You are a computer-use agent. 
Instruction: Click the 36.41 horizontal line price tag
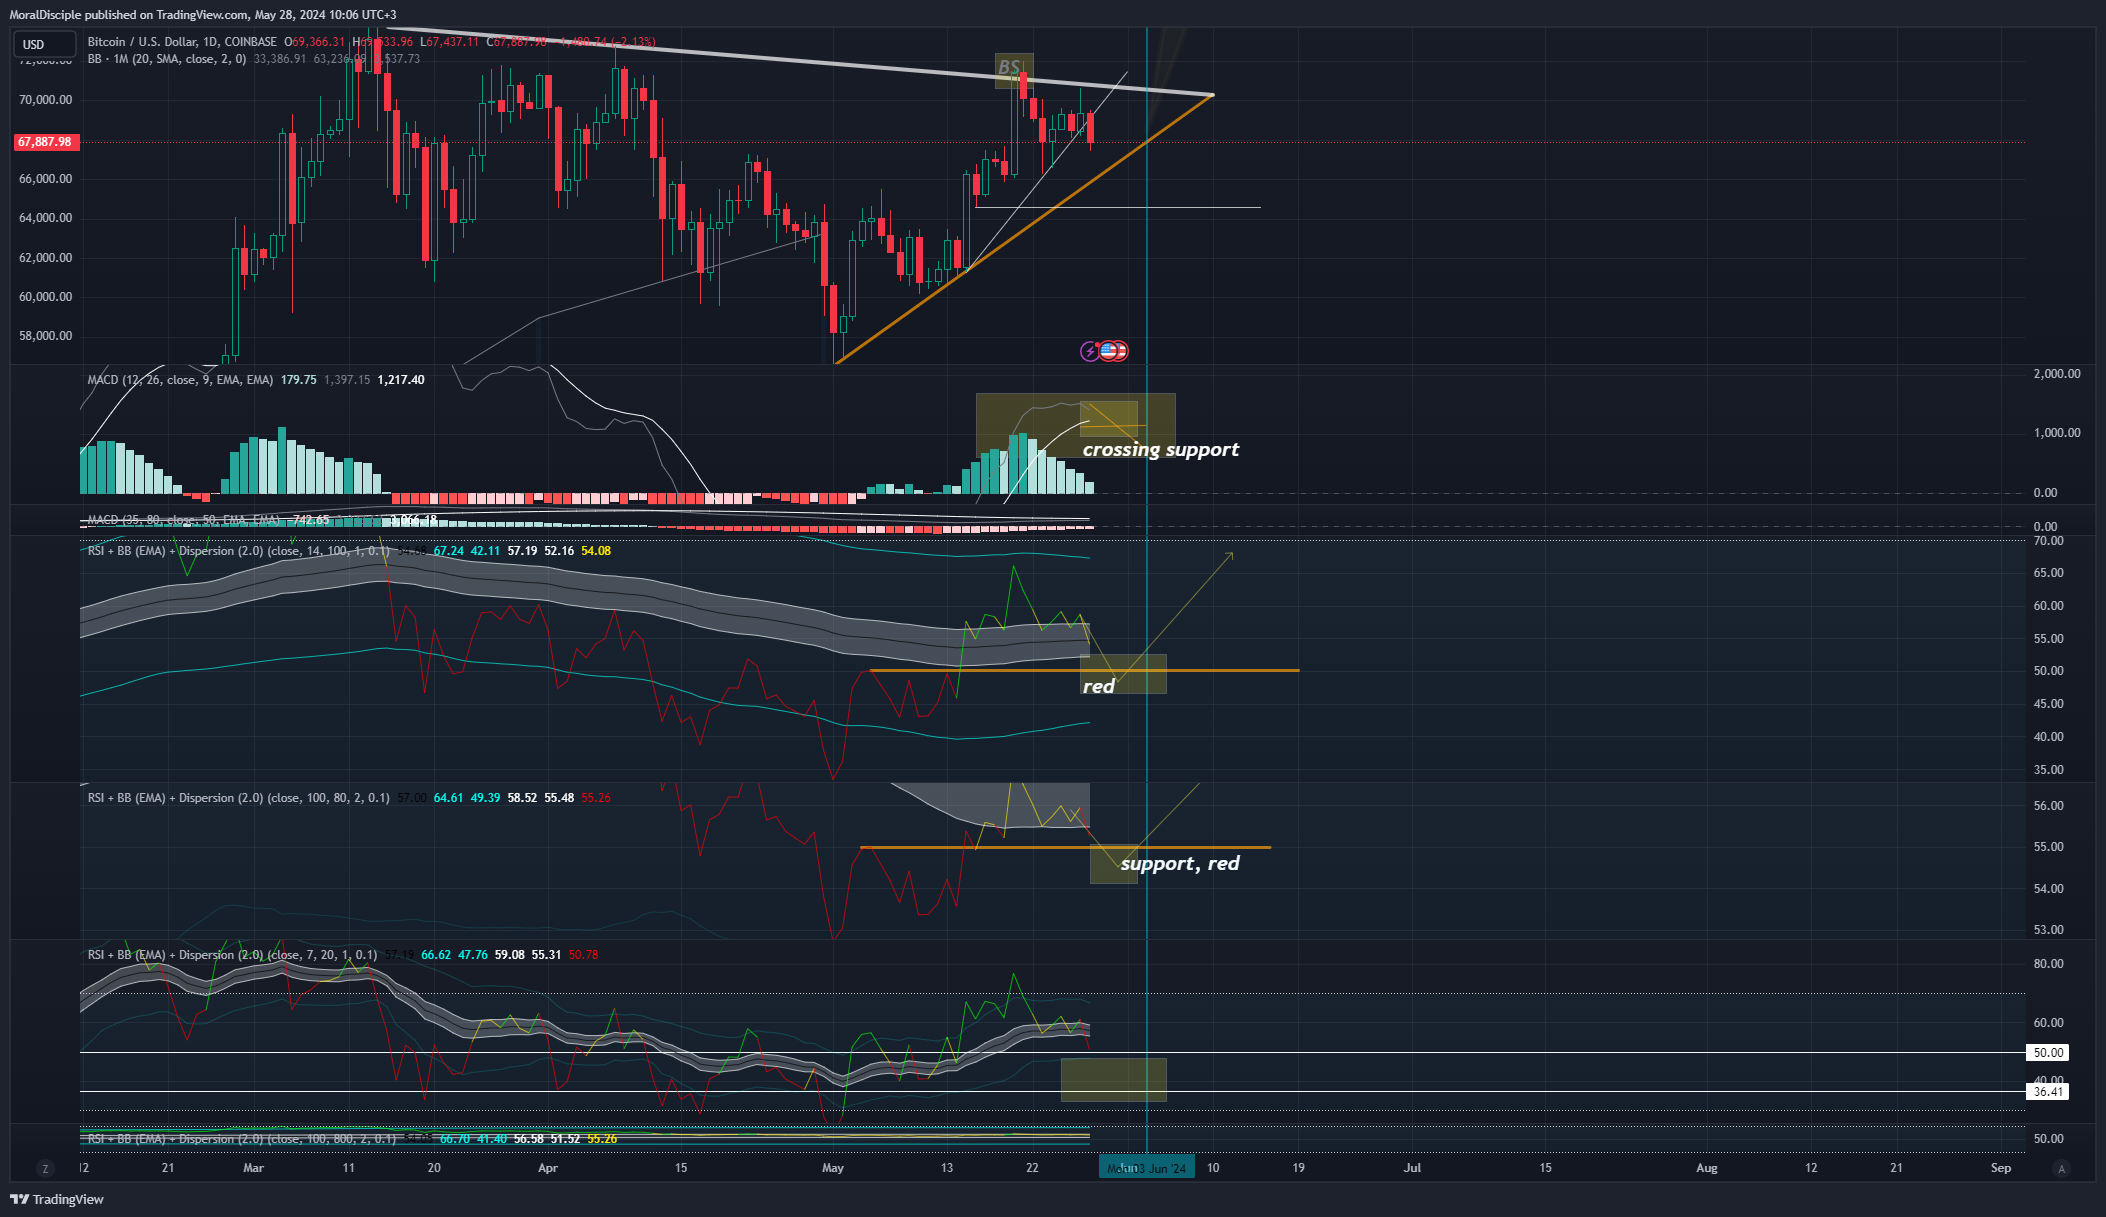pos(2047,1092)
